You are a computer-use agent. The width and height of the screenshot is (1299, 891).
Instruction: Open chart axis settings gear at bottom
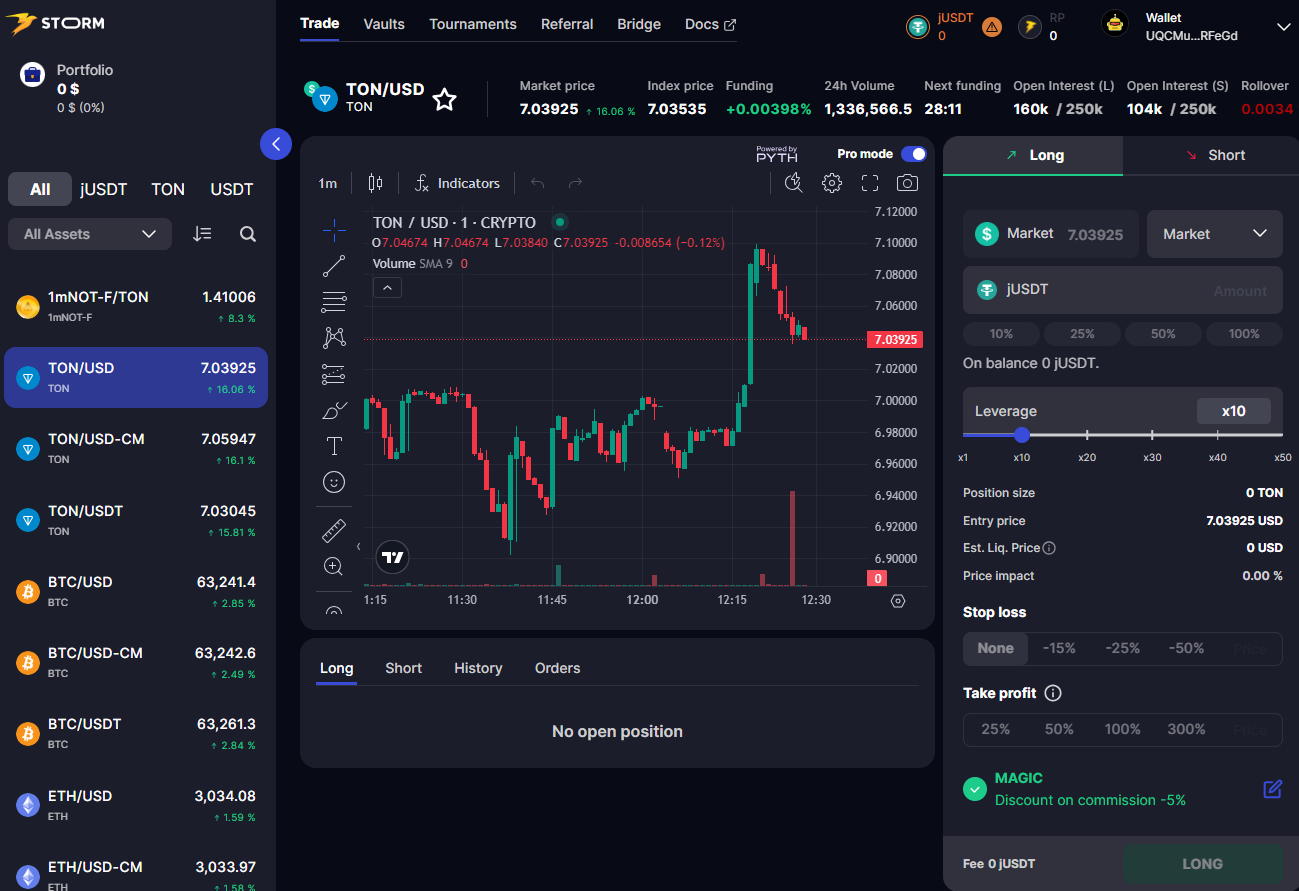[898, 601]
